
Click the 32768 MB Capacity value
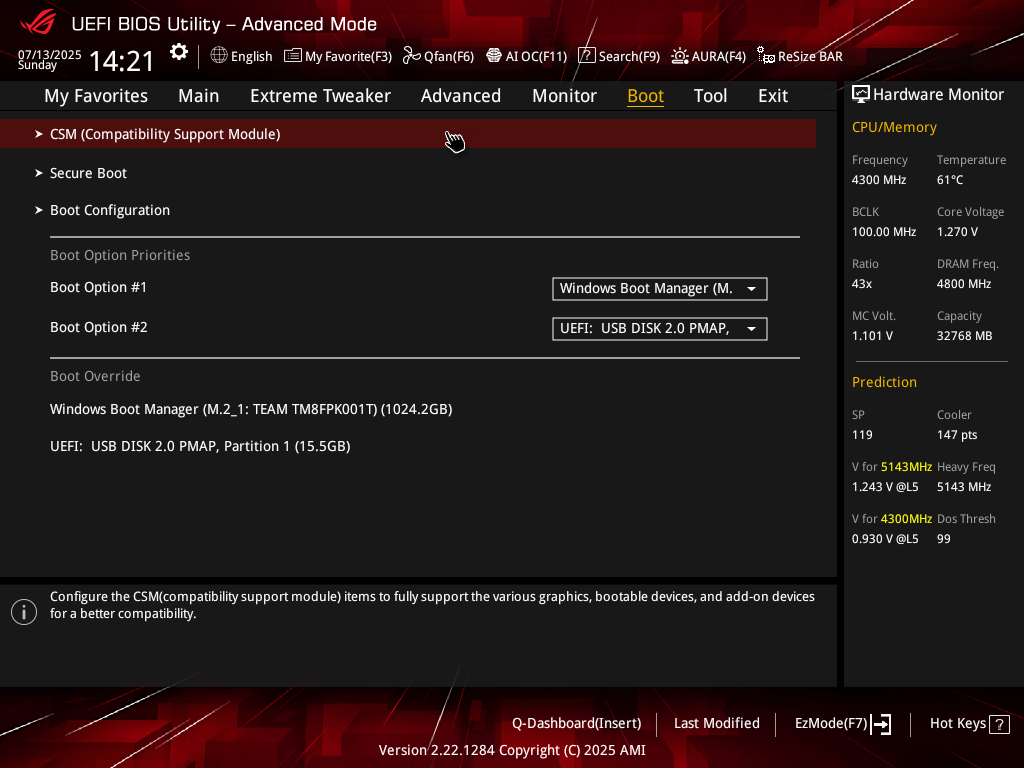coord(965,336)
